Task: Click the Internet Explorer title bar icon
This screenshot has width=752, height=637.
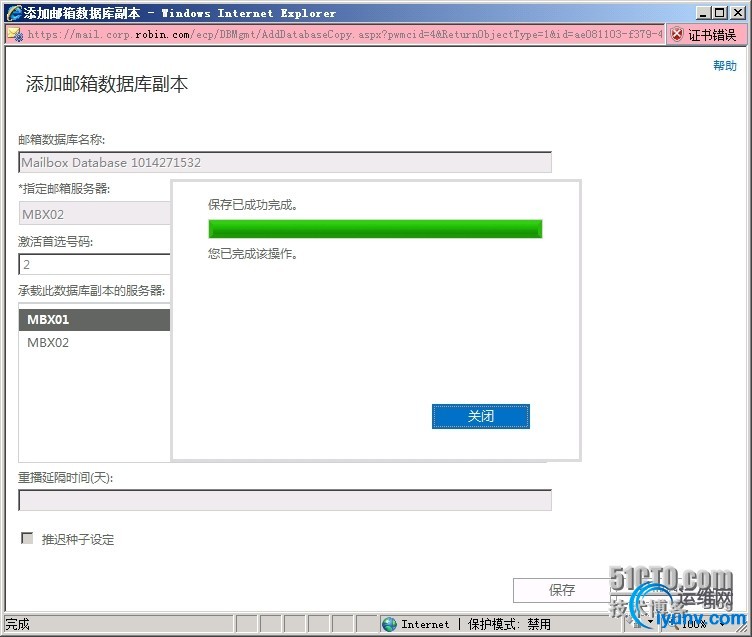Action: click(14, 13)
